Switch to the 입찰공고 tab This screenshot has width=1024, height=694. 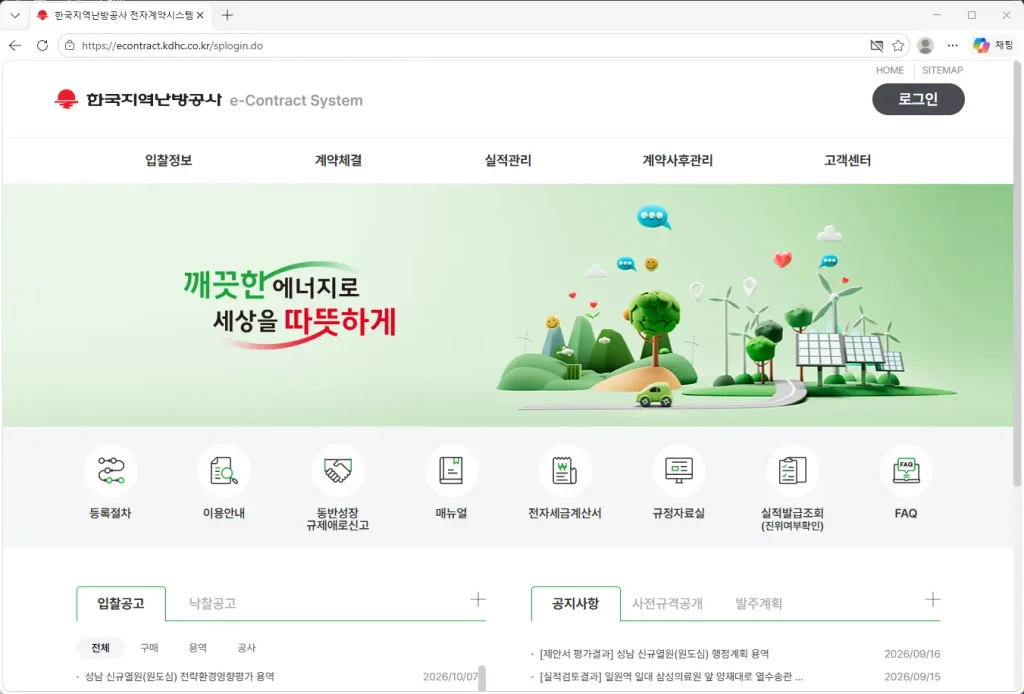point(121,603)
